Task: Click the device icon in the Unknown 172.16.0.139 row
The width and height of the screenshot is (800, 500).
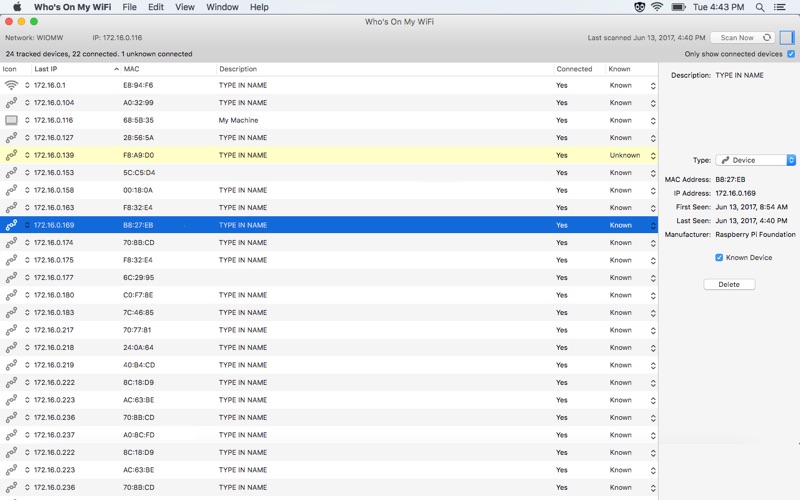Action: [x=11, y=155]
